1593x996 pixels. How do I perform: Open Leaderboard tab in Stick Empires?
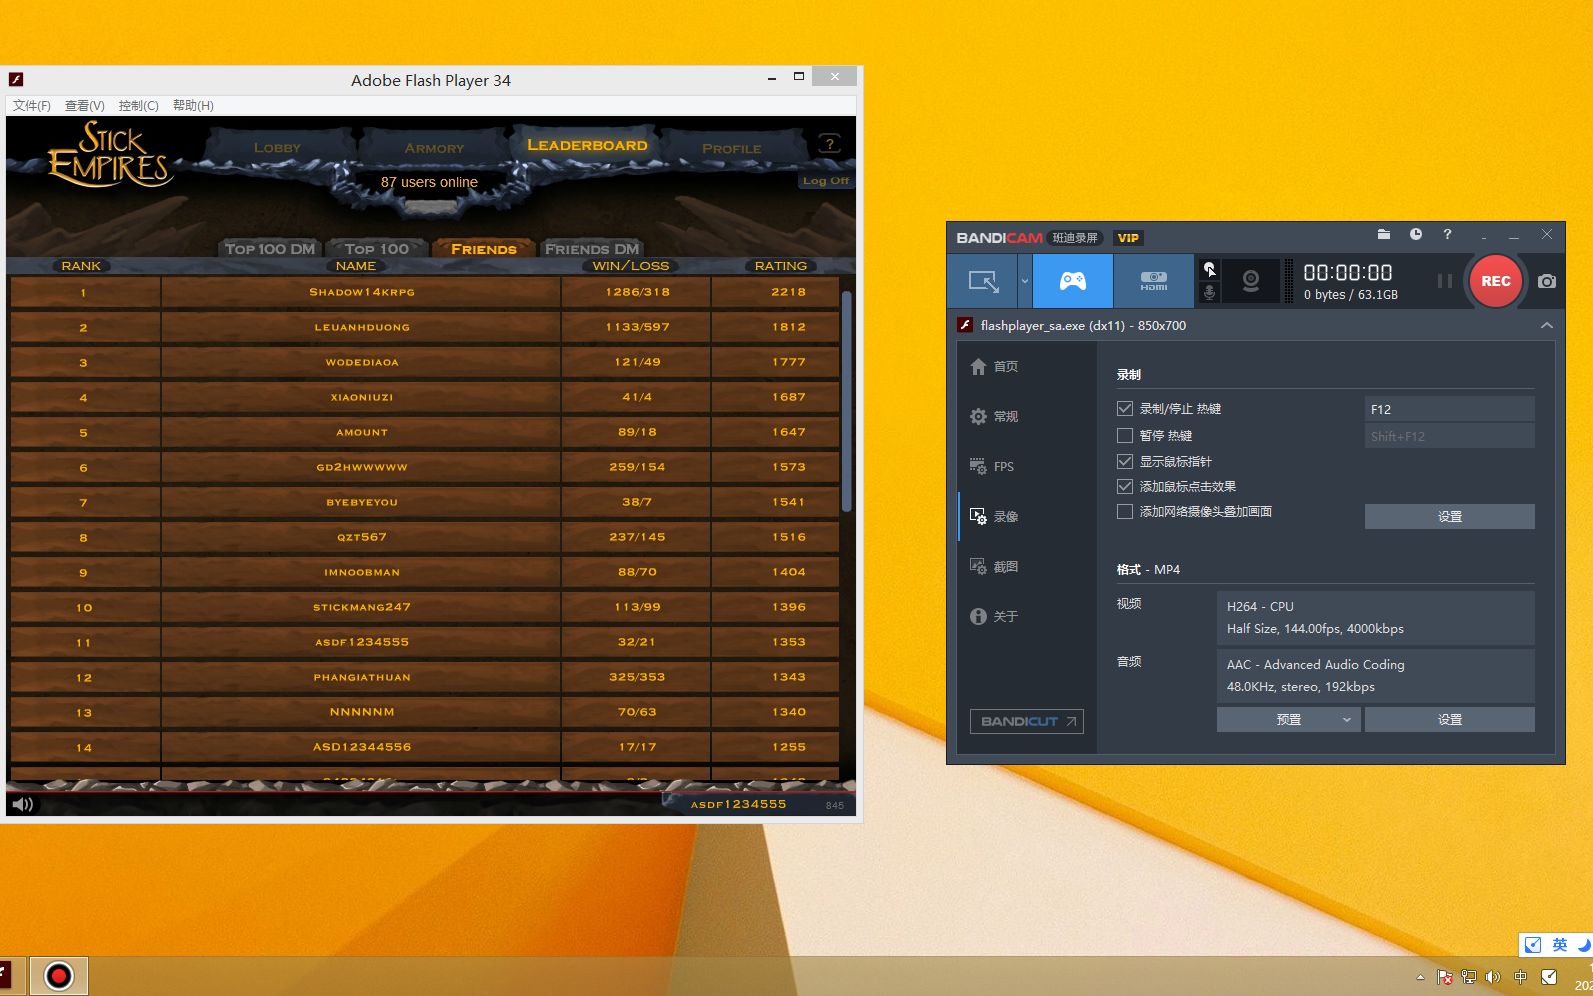tap(587, 145)
